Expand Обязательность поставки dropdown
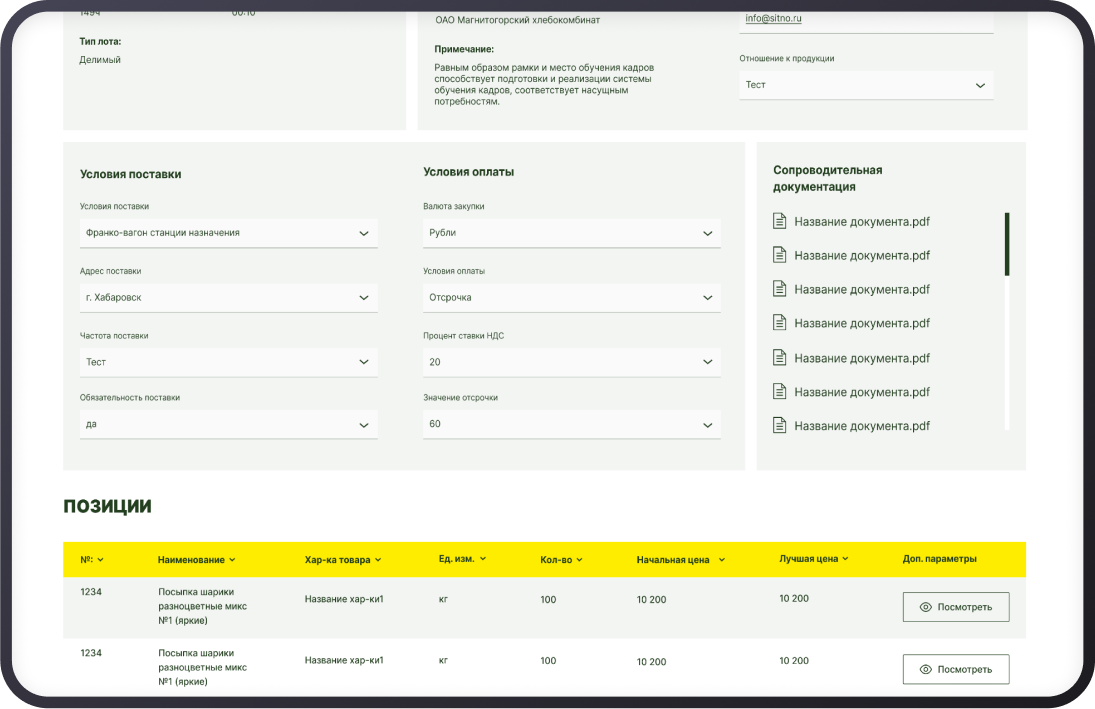Screen dimensions: 1095x709 tap(228, 424)
